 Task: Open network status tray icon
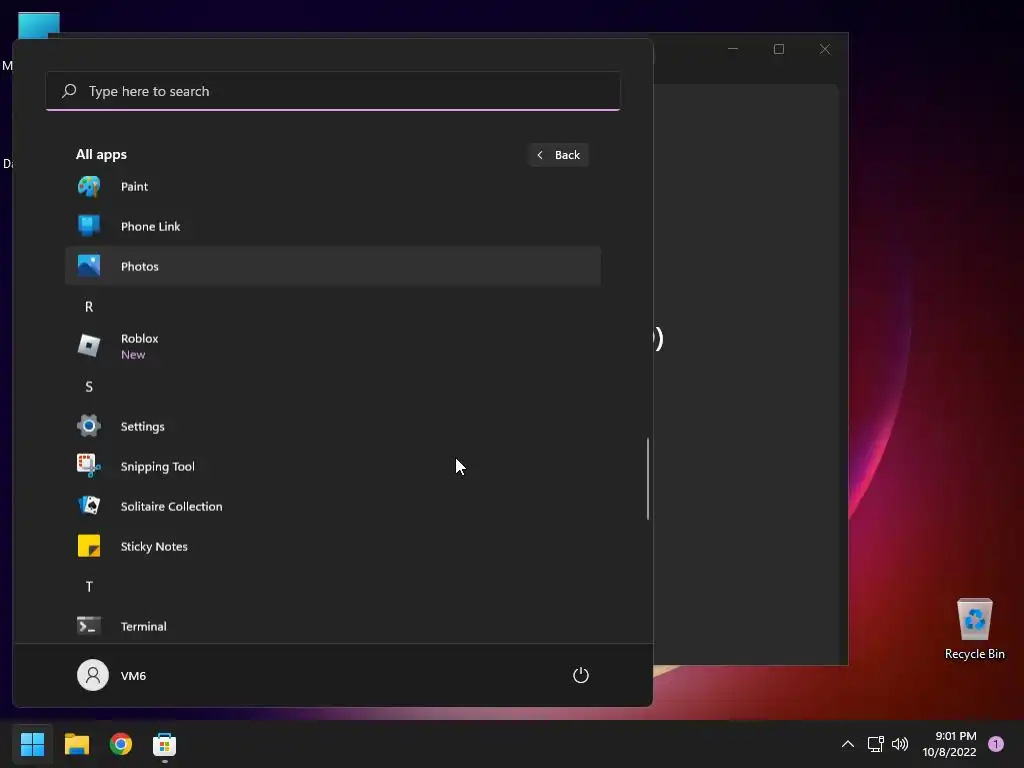[875, 744]
